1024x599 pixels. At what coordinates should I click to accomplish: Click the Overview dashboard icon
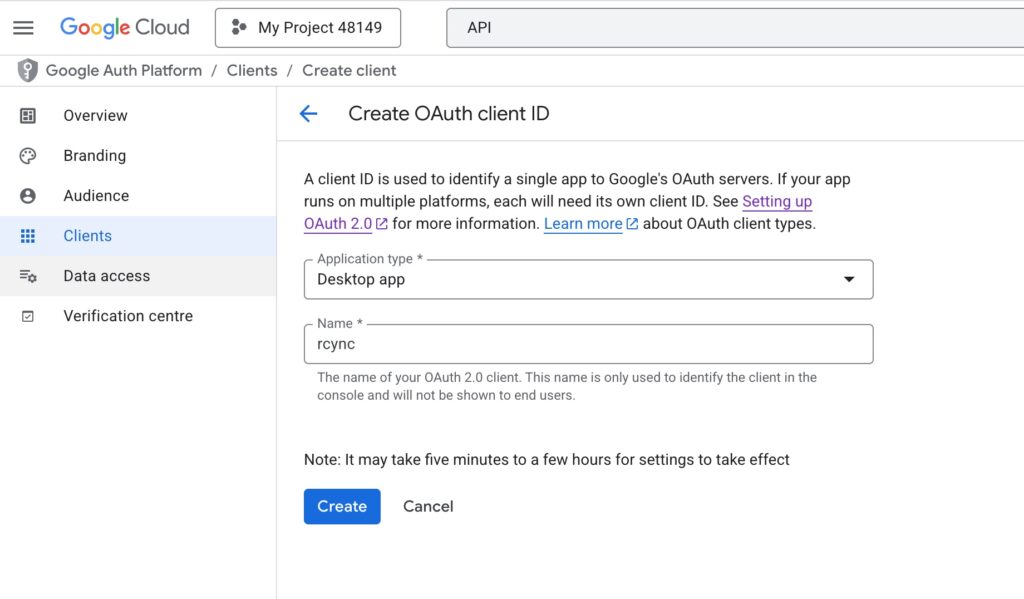coord(27,116)
